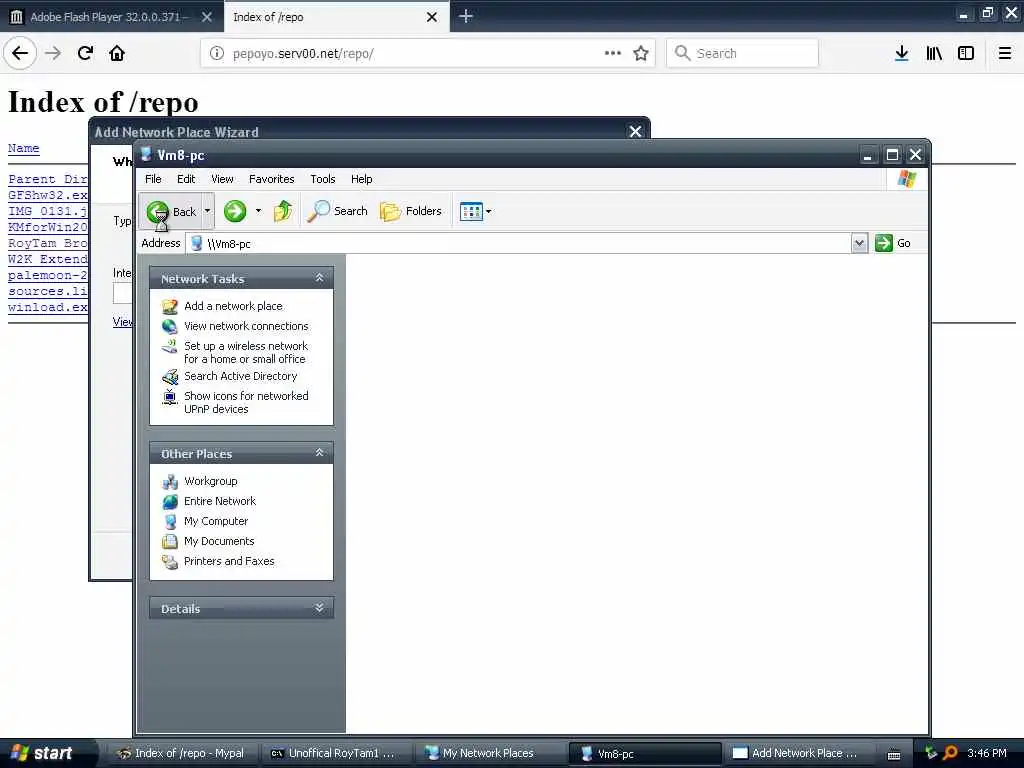Click the Workgroup computers icon
Viewport: 1024px width, 768px height.
170,482
